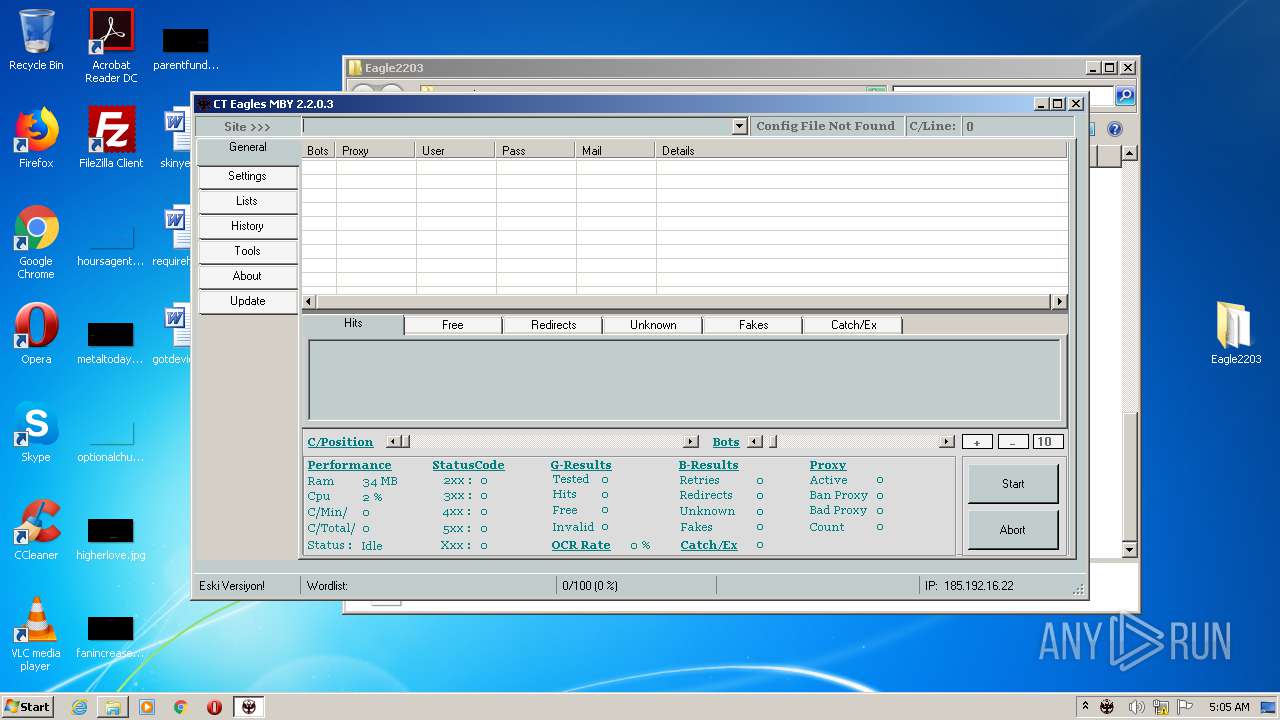Launch Acrobat Reader DC desktop icon
Viewport: 1280px width, 720px height.
tap(111, 46)
